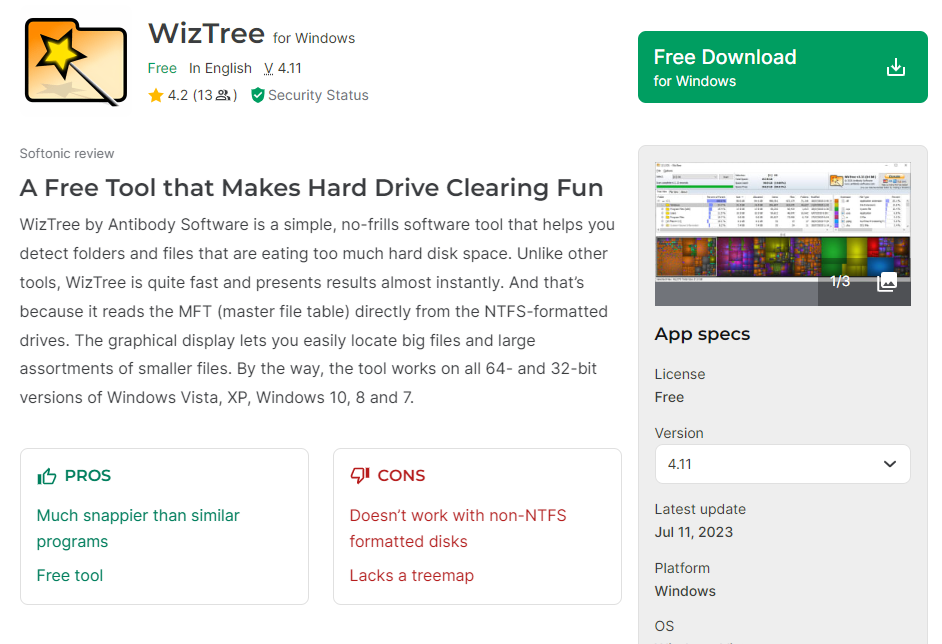Click the download arrow icon in green button
The width and height of the screenshot is (942, 644).
tap(896, 68)
